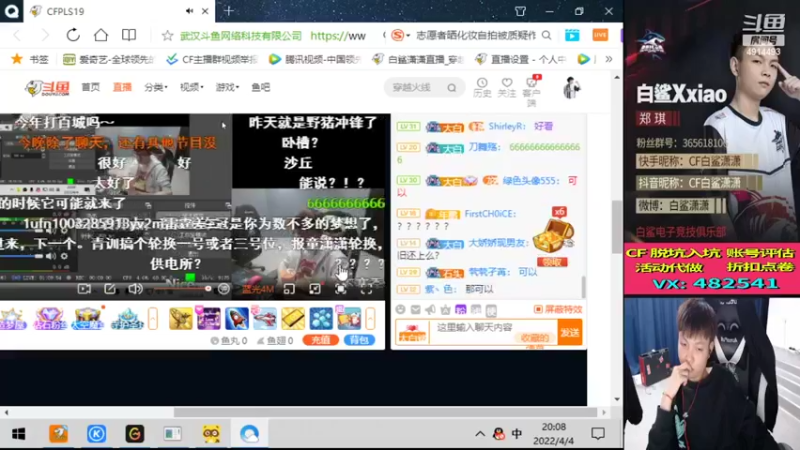Click the player record camera icon
This screenshot has width=800, height=450.
pos(84,289)
